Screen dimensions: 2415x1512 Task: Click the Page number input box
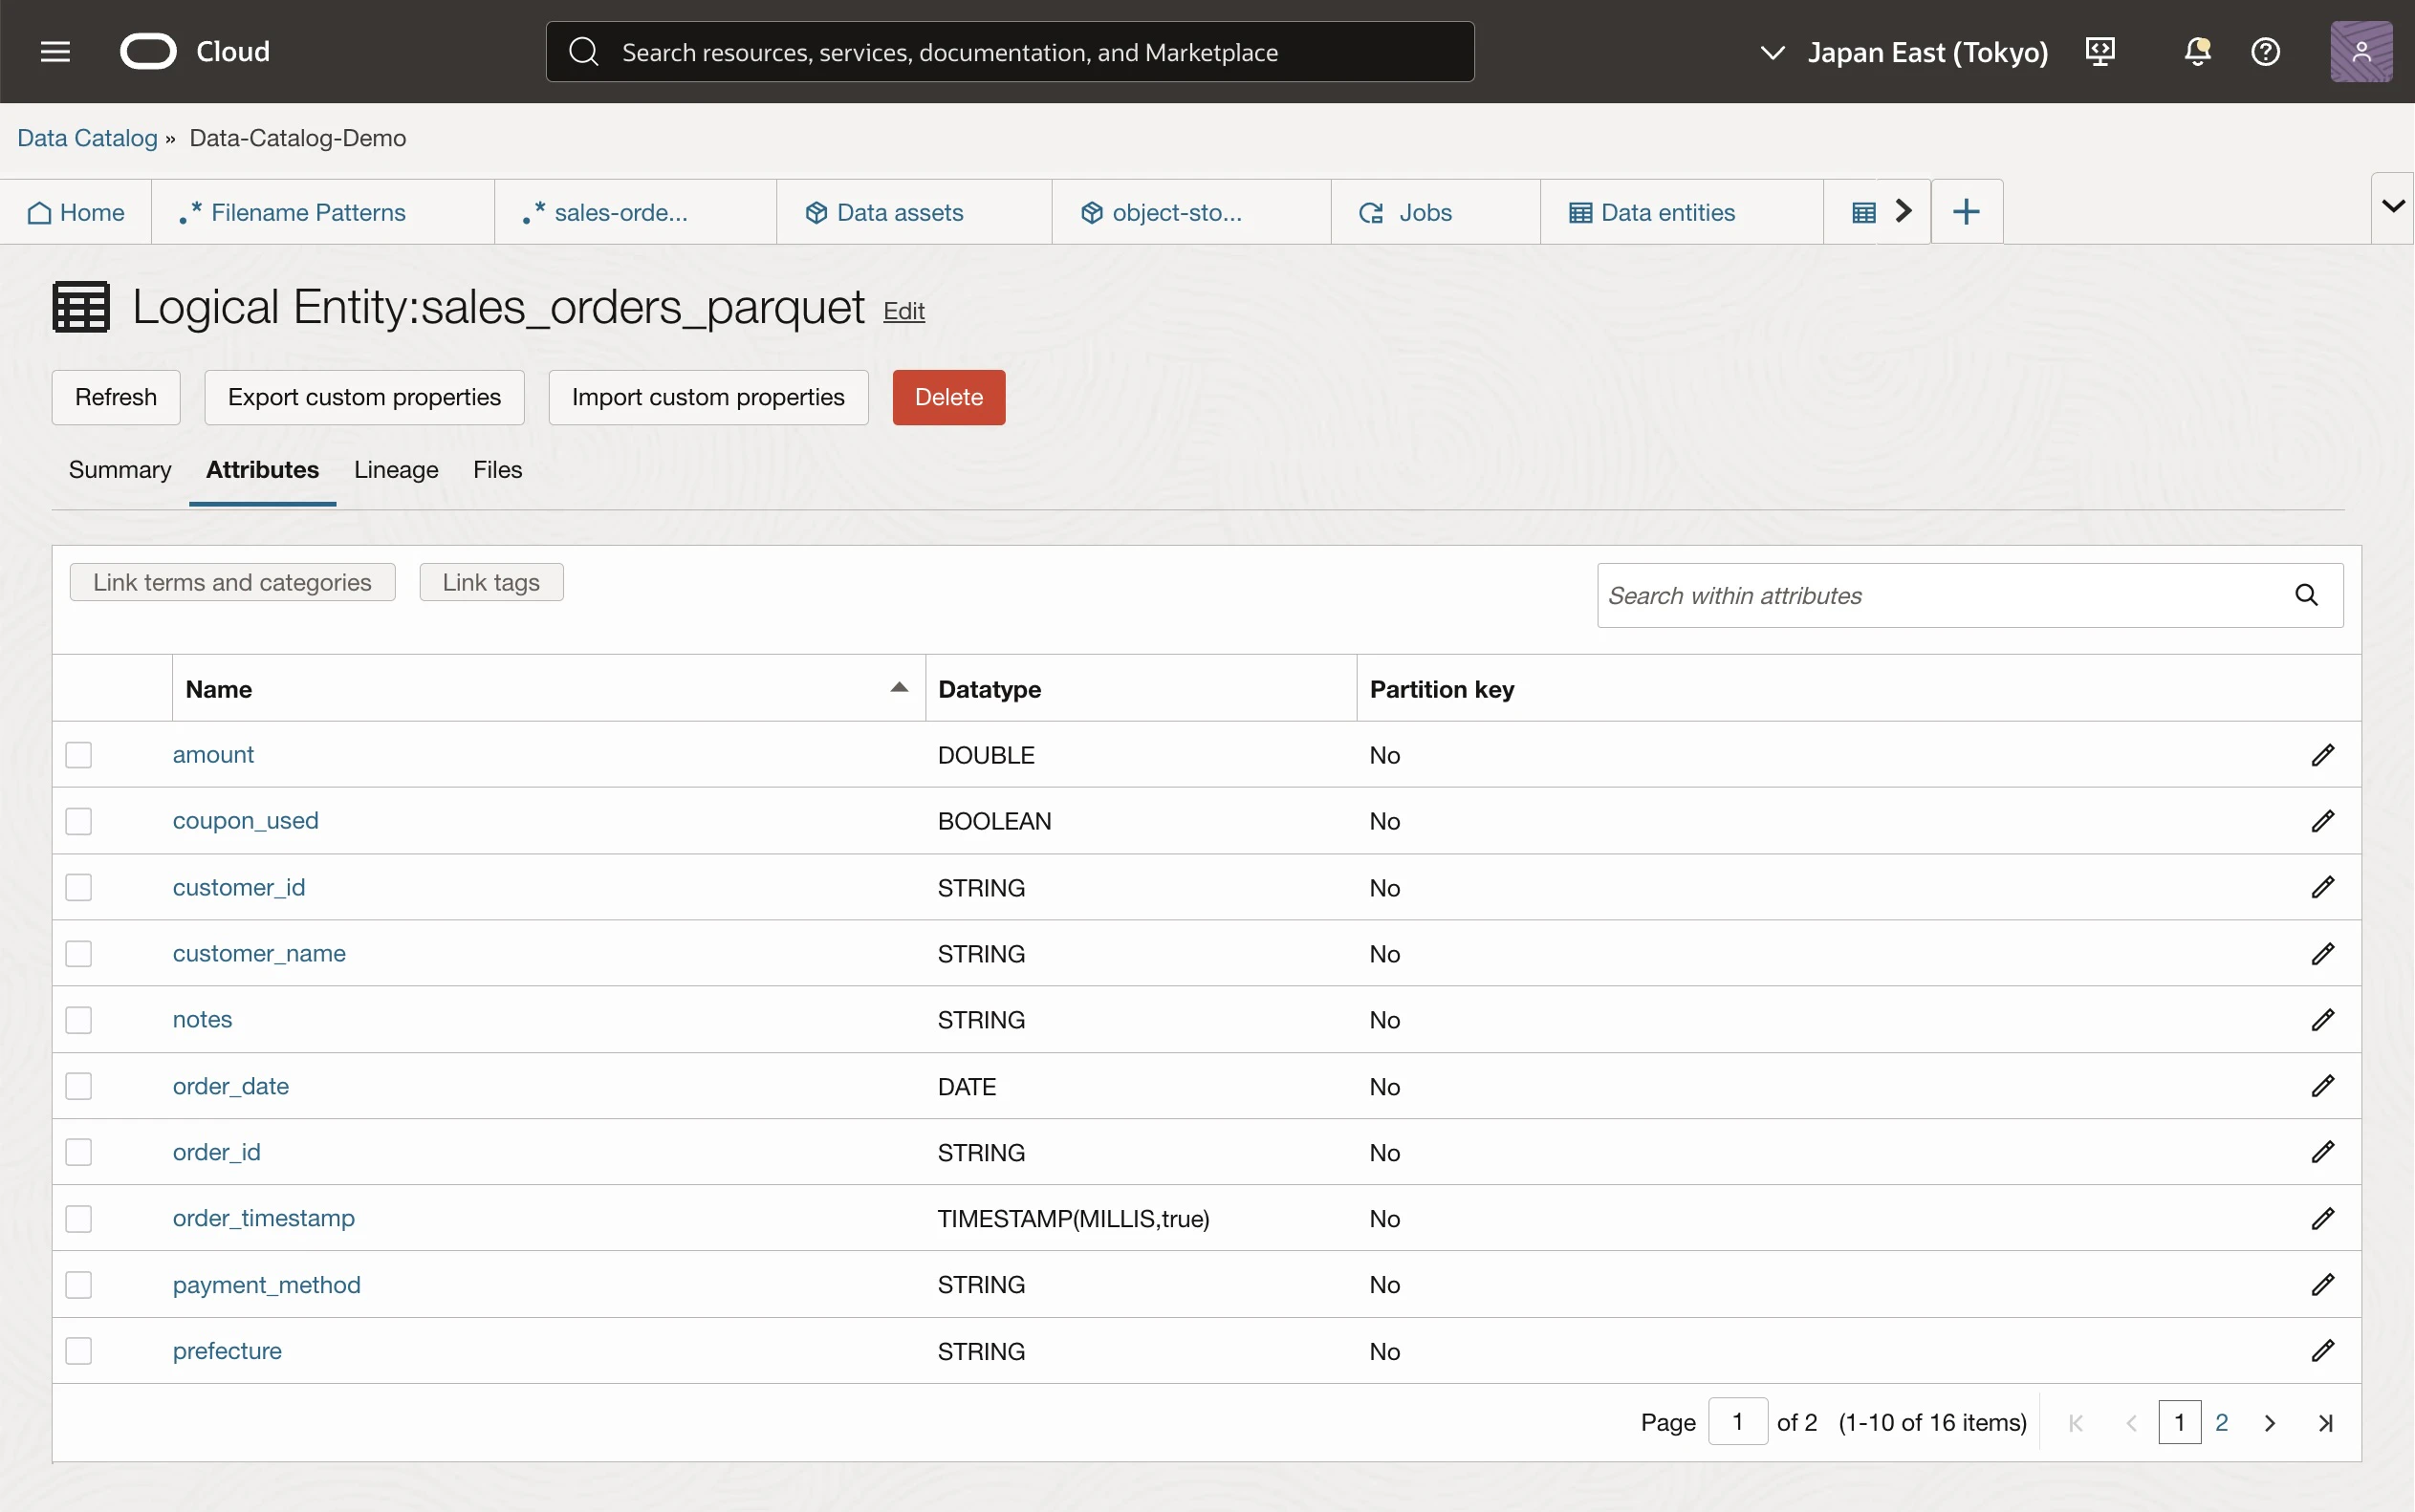1738,1421
